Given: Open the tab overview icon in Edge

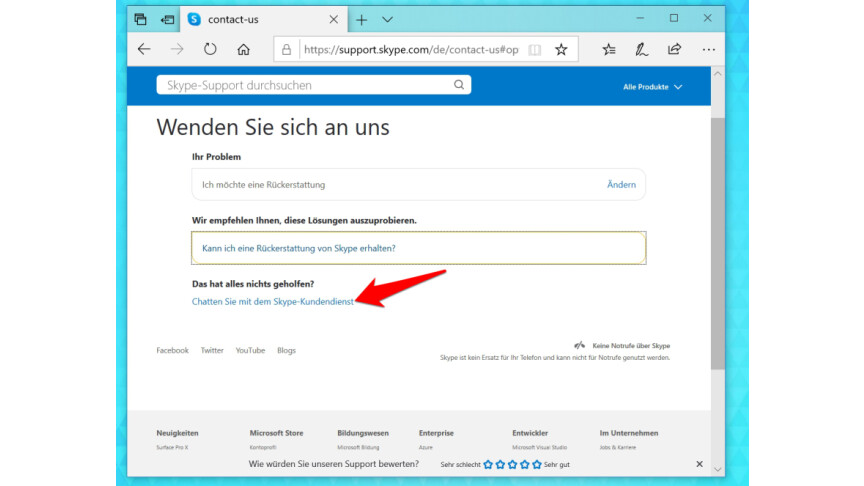Looking at the screenshot, I should point(141,19).
